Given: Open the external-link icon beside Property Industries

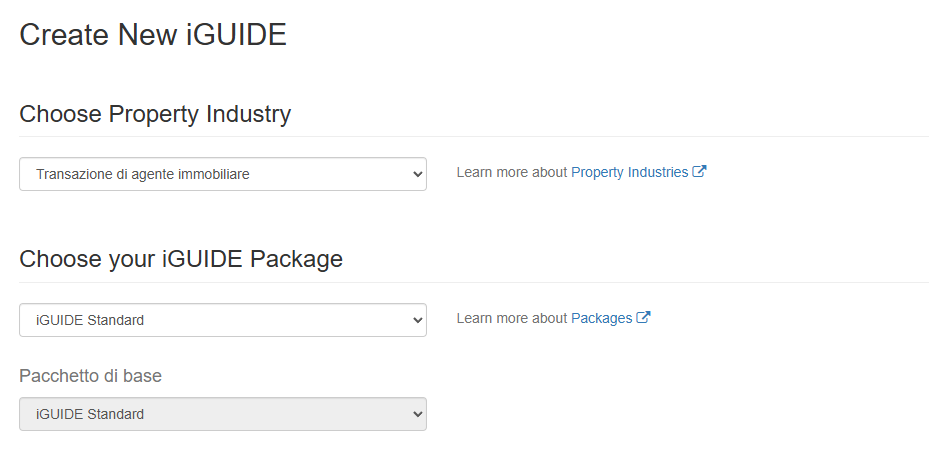Looking at the screenshot, I should tap(700, 172).
